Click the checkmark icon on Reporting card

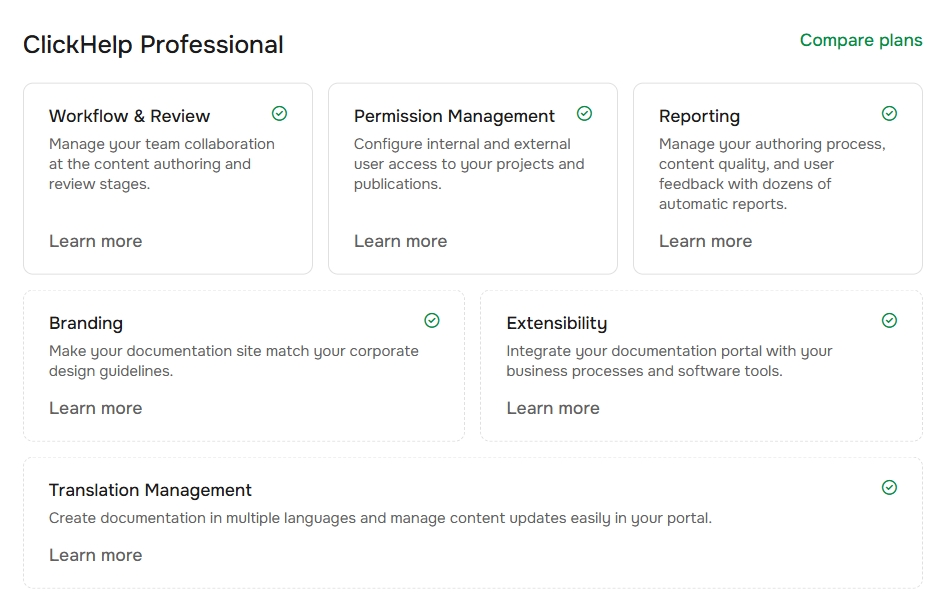click(x=889, y=114)
